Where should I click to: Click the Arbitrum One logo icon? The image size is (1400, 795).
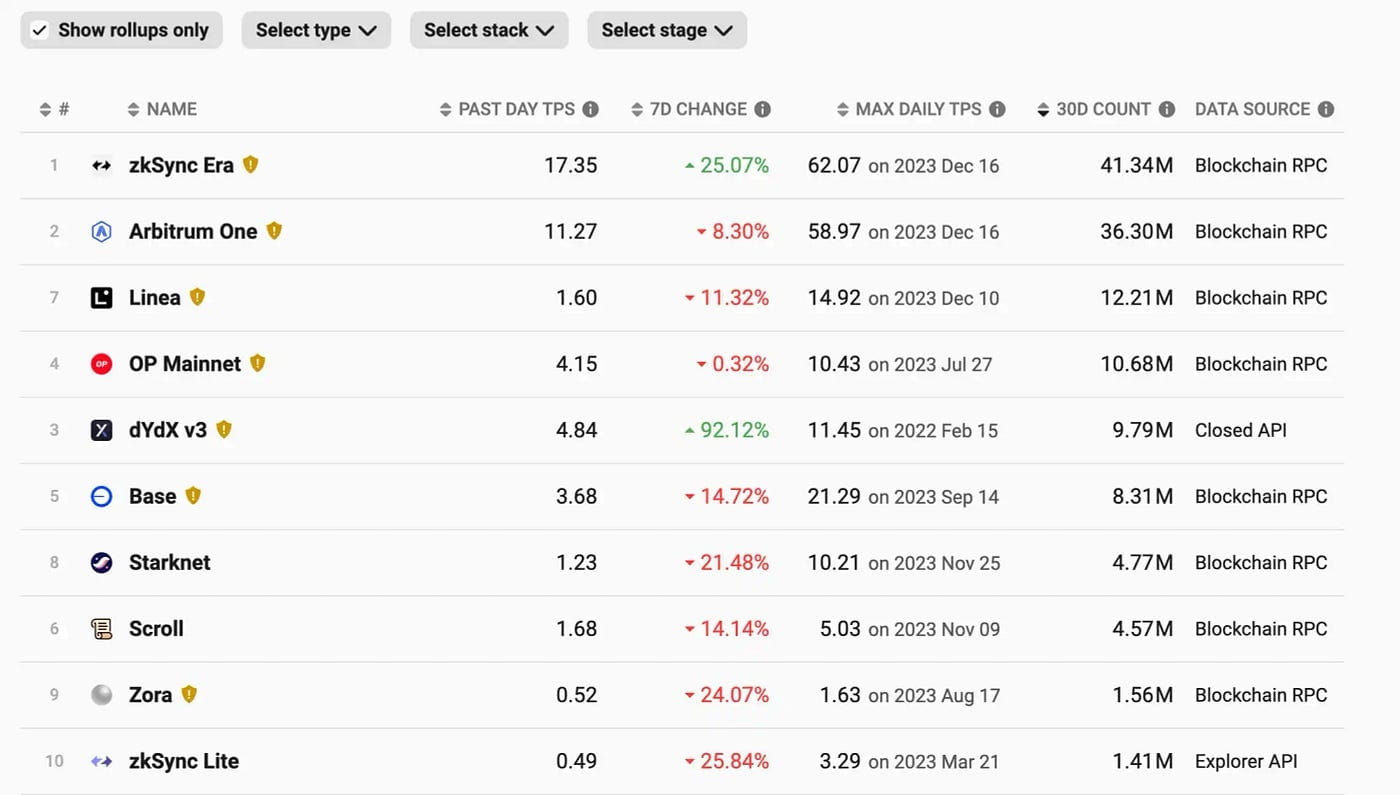(101, 232)
